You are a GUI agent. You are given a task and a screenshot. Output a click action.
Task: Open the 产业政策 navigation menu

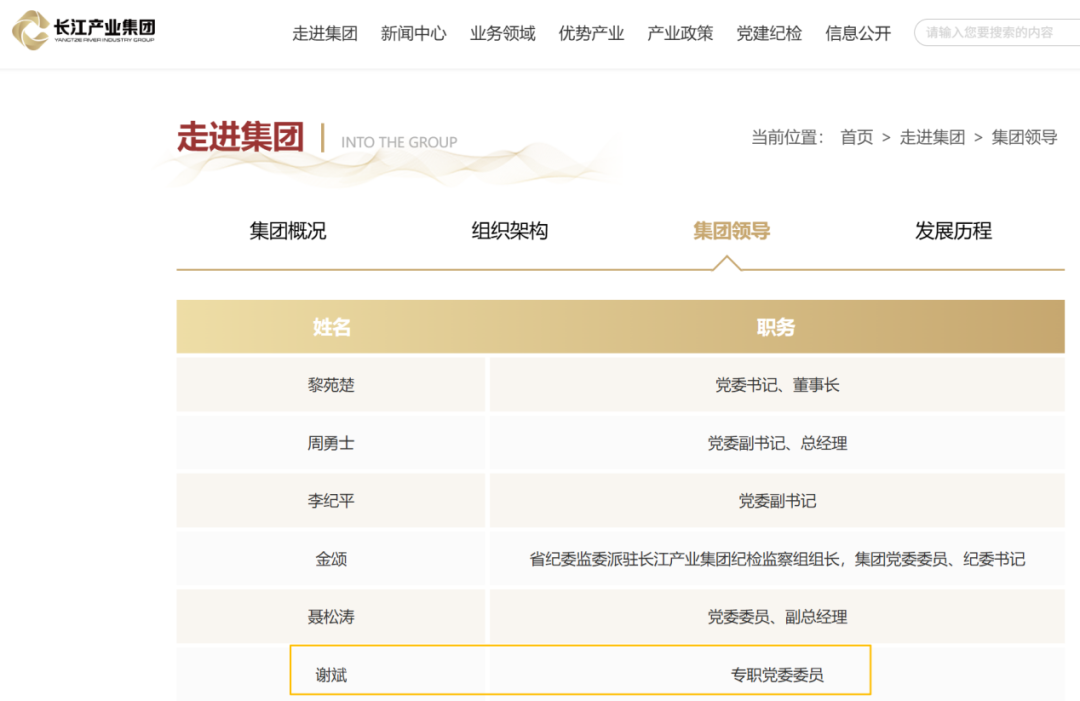point(681,33)
